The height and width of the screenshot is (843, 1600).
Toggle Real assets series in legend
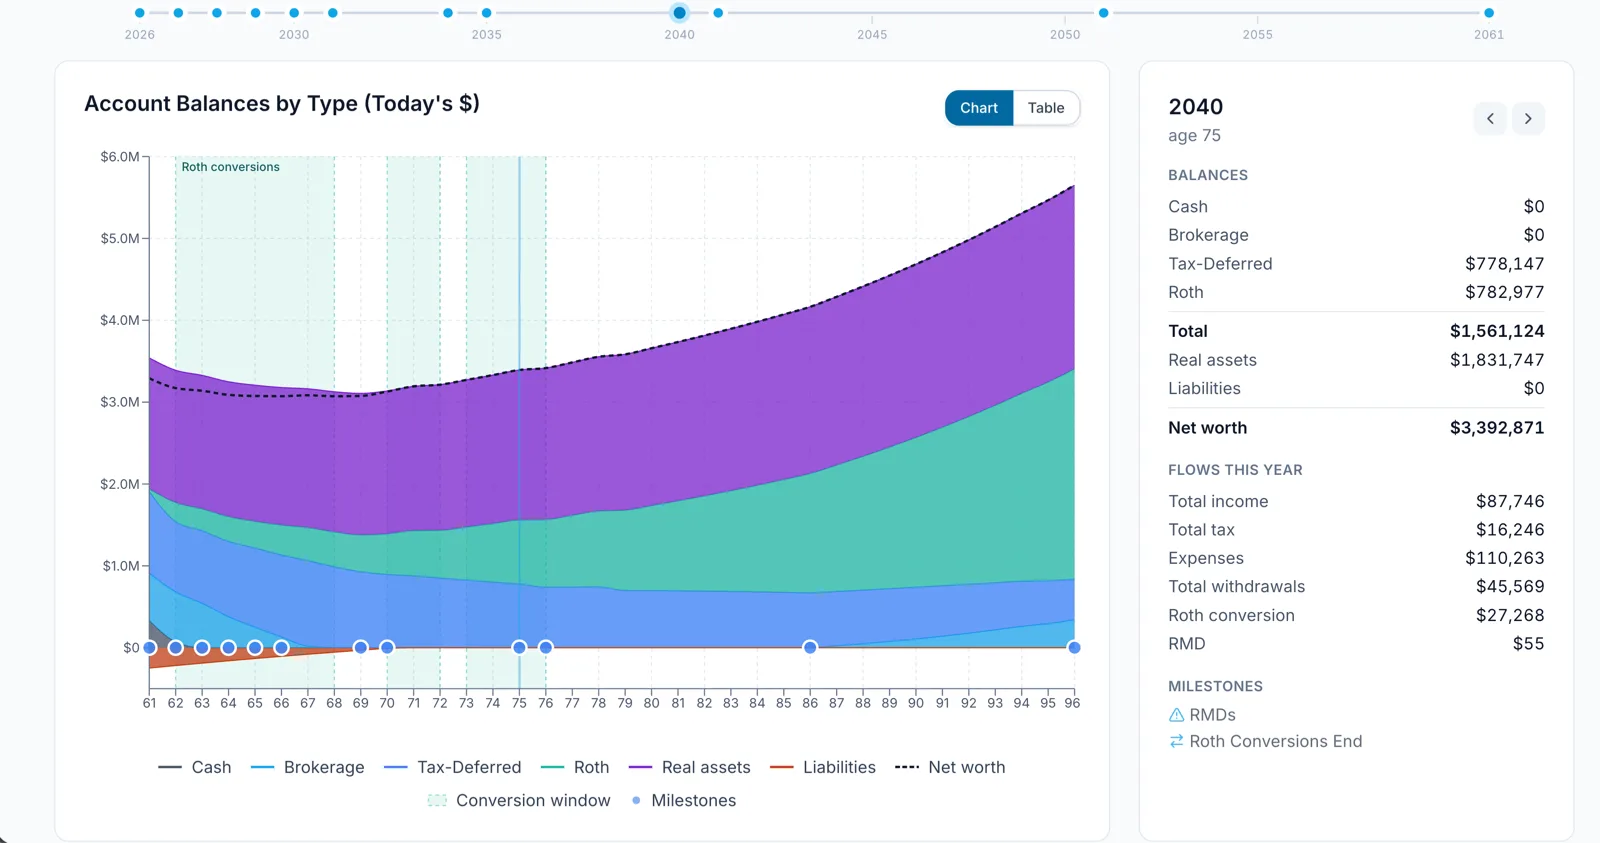(689, 767)
